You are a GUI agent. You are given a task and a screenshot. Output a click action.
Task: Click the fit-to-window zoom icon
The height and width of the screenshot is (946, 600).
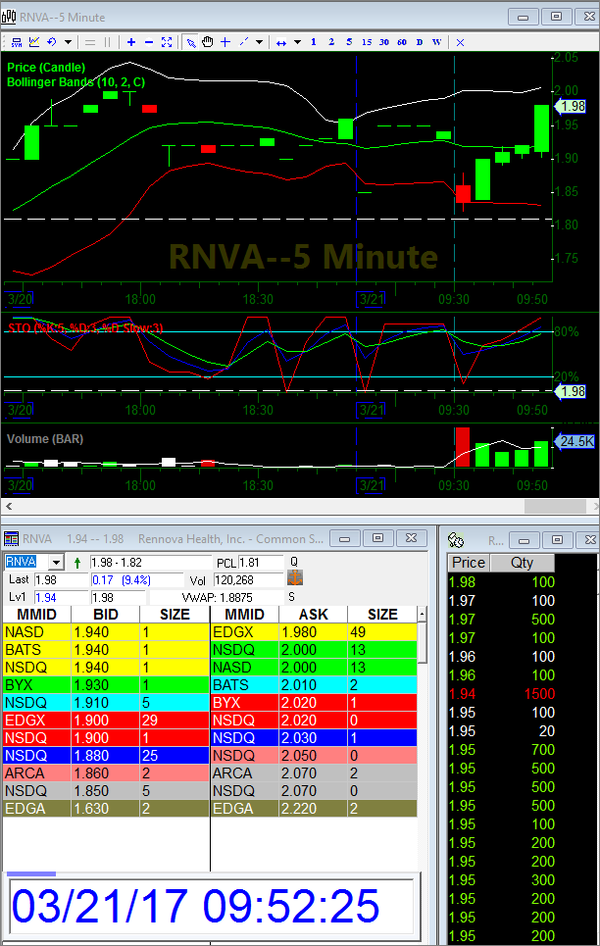167,42
